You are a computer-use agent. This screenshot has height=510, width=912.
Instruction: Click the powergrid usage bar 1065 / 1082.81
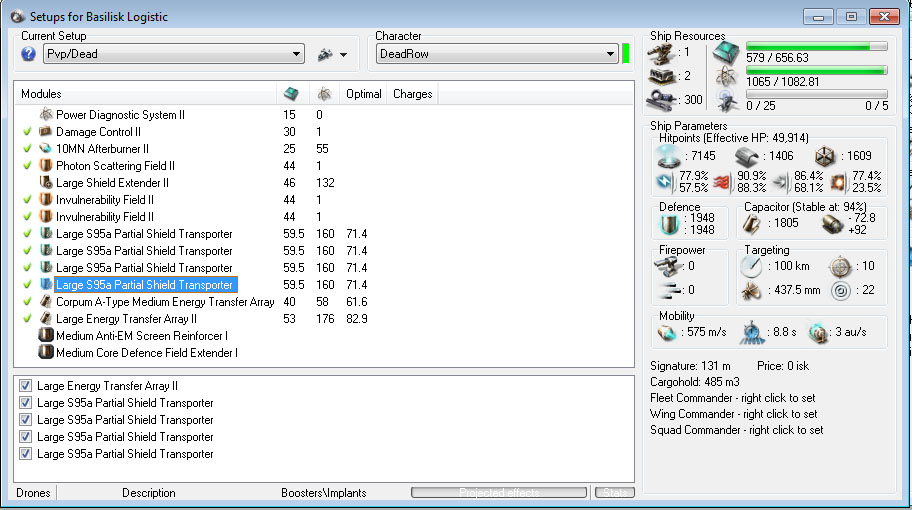(816, 70)
